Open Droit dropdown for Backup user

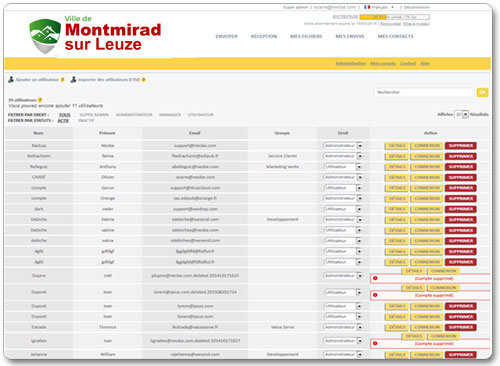pos(343,146)
